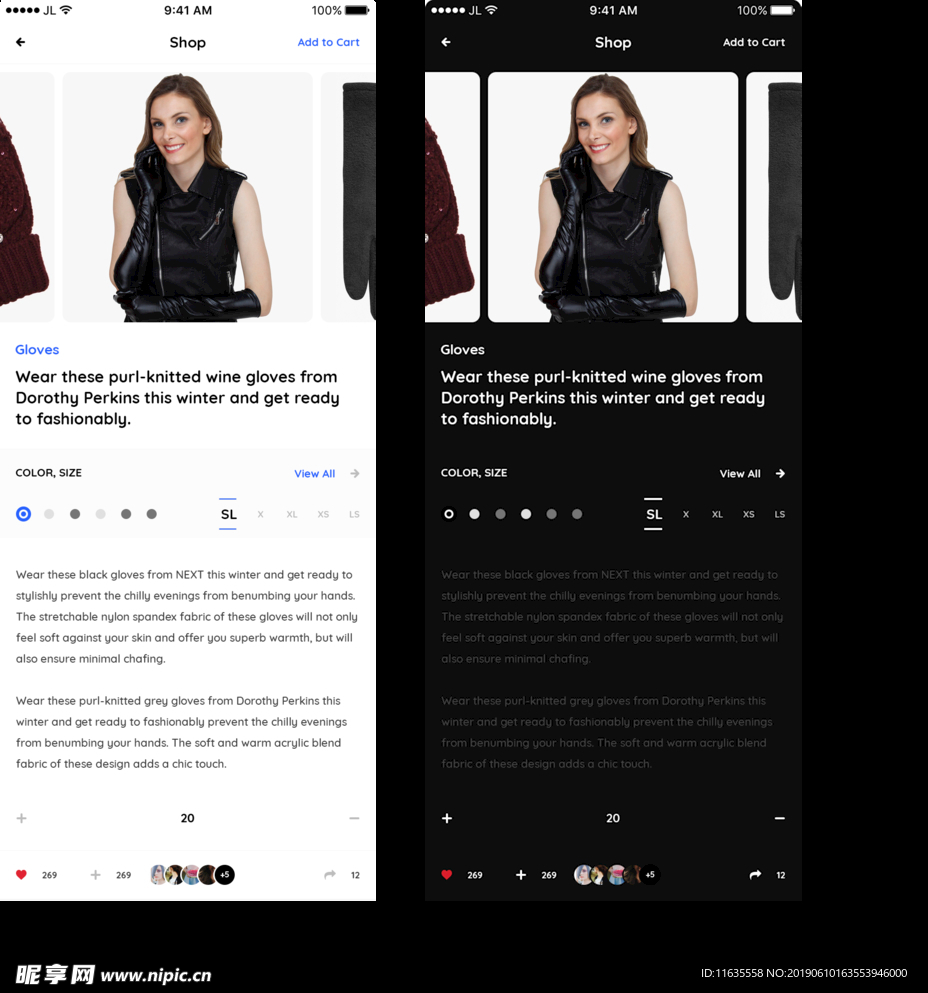928x993 pixels.
Task: Tap the share arrow icon in dark theme
Action: point(755,875)
